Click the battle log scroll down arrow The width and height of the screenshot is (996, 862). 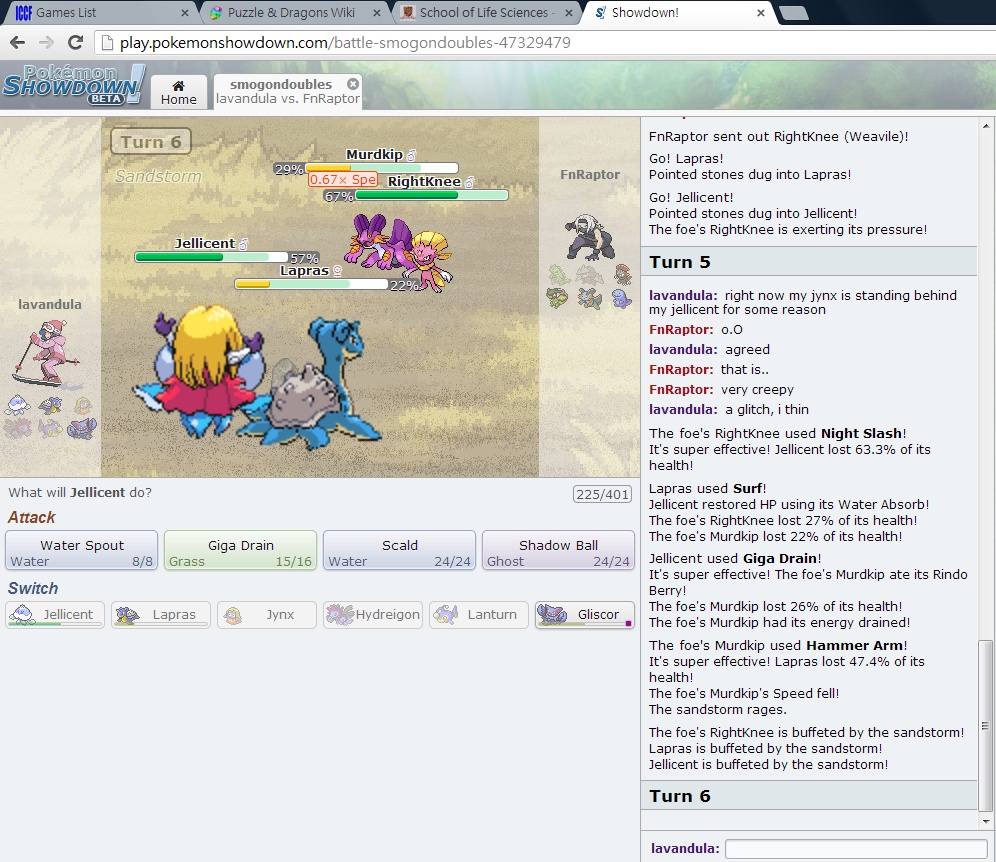point(986,821)
